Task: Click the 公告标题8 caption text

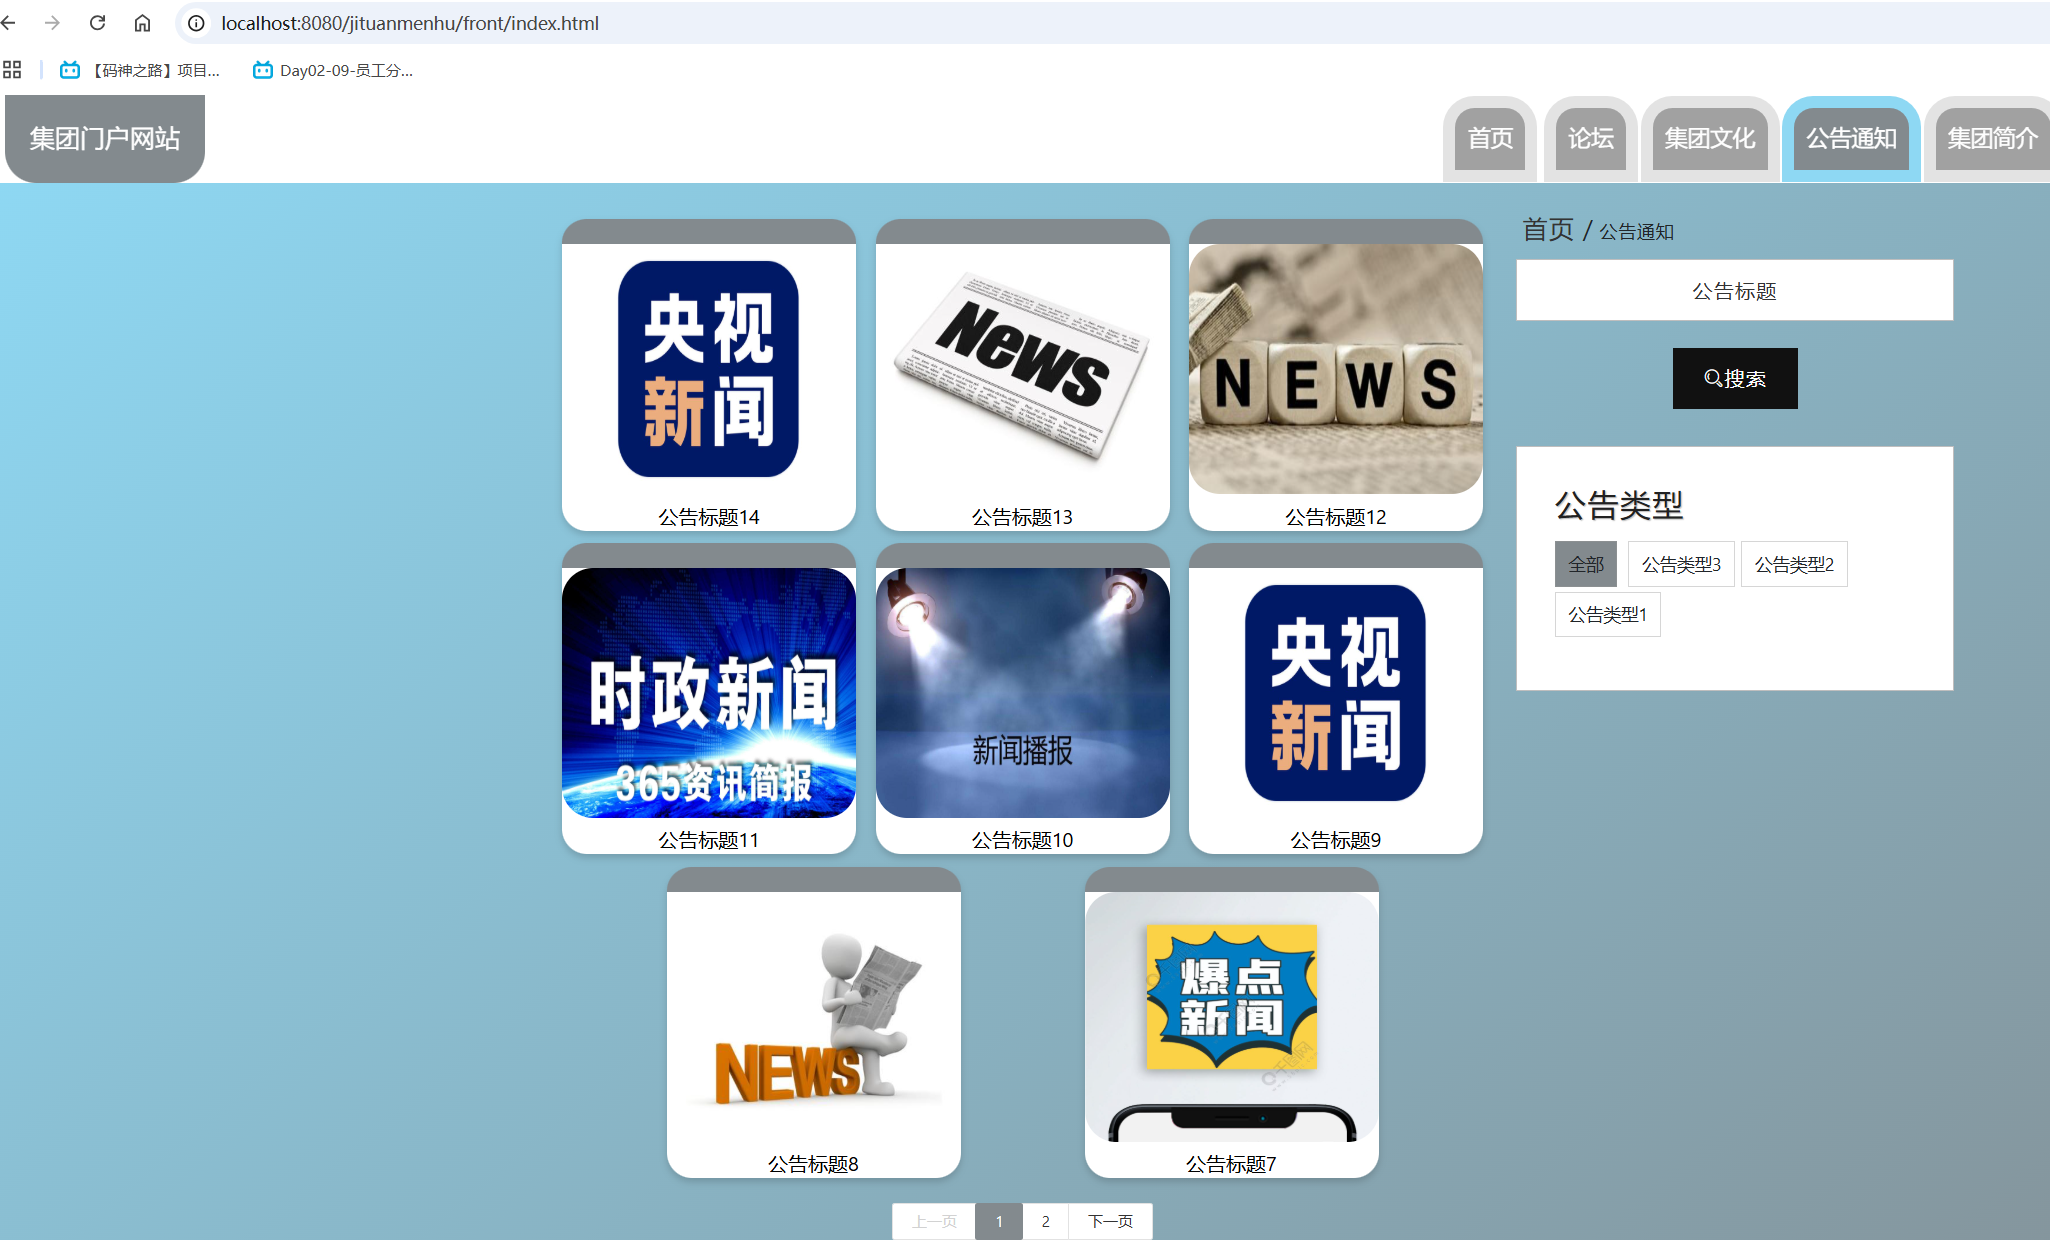Action: (x=813, y=1164)
